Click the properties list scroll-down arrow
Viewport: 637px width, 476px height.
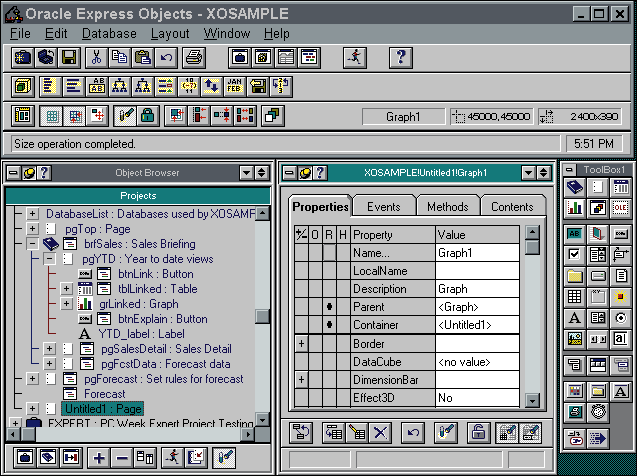532,400
